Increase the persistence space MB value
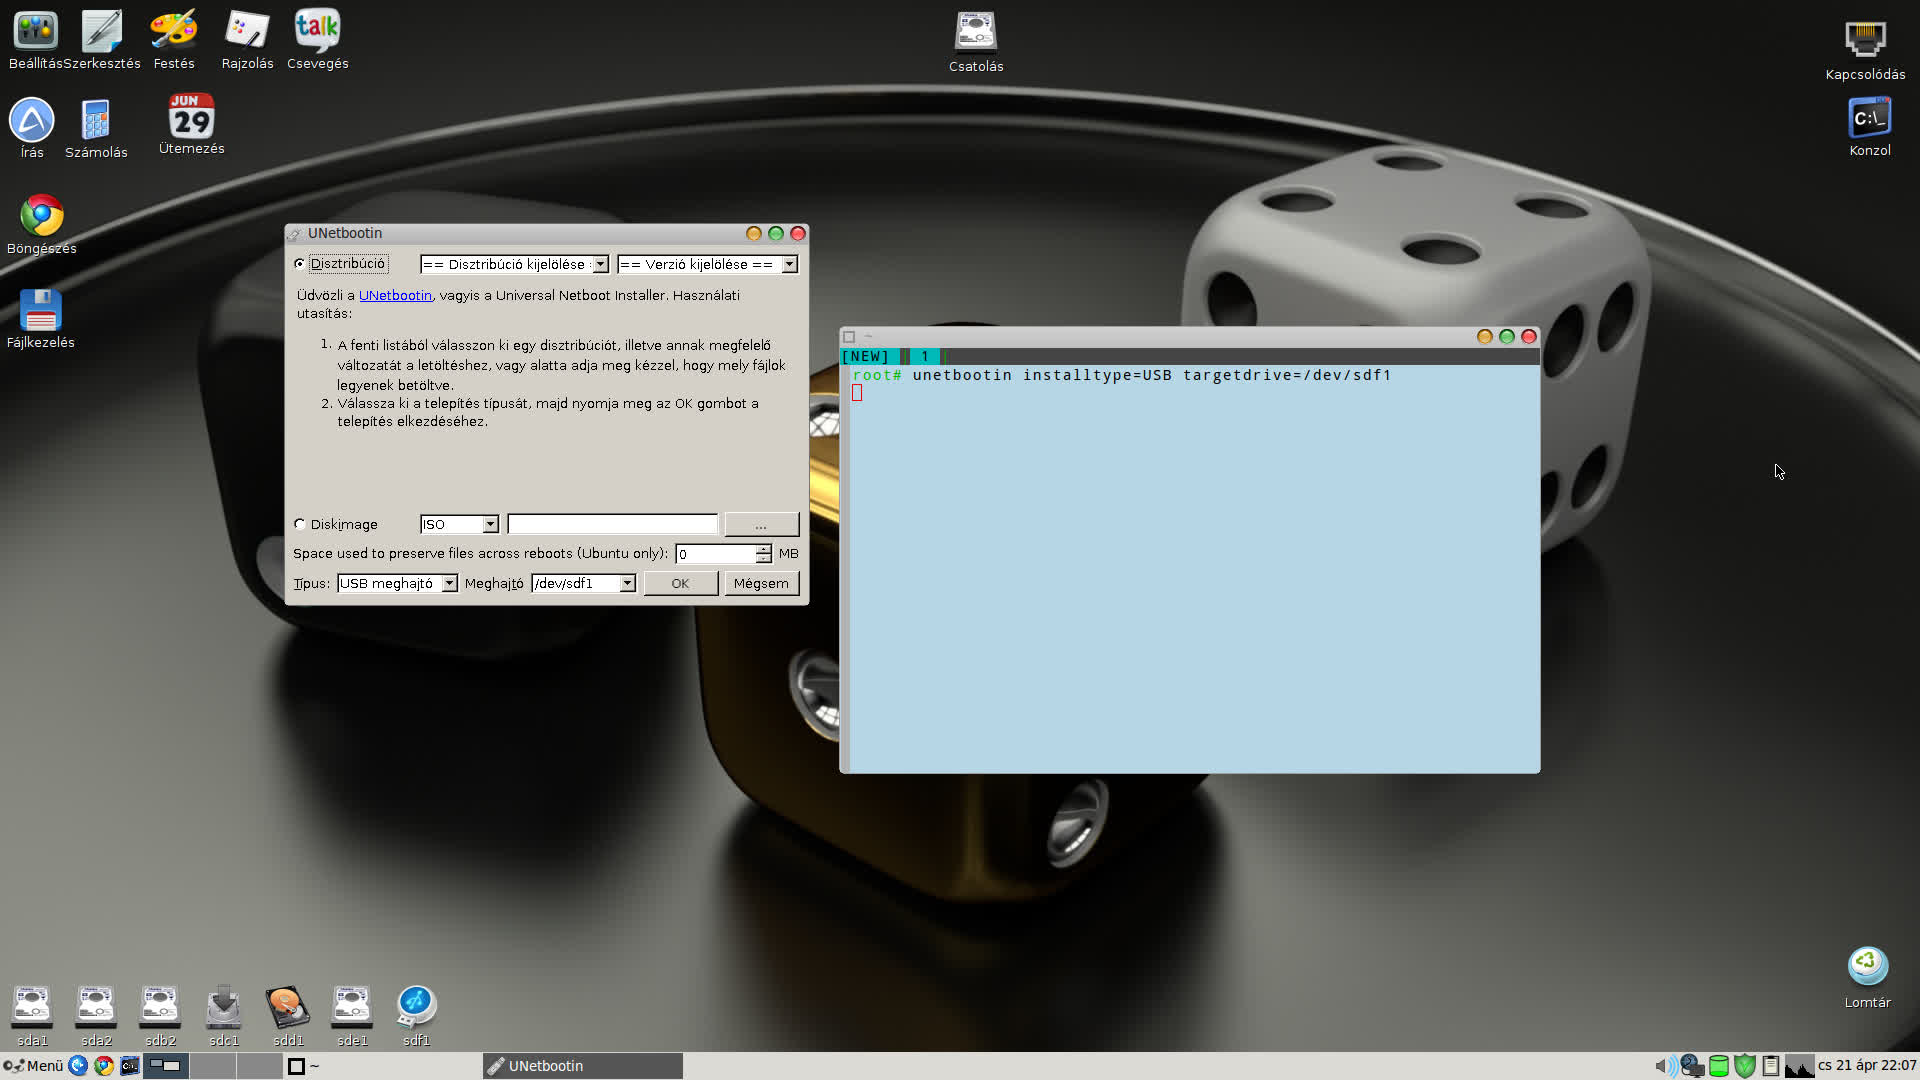Image resolution: width=1920 pixels, height=1080 pixels. (x=764, y=548)
